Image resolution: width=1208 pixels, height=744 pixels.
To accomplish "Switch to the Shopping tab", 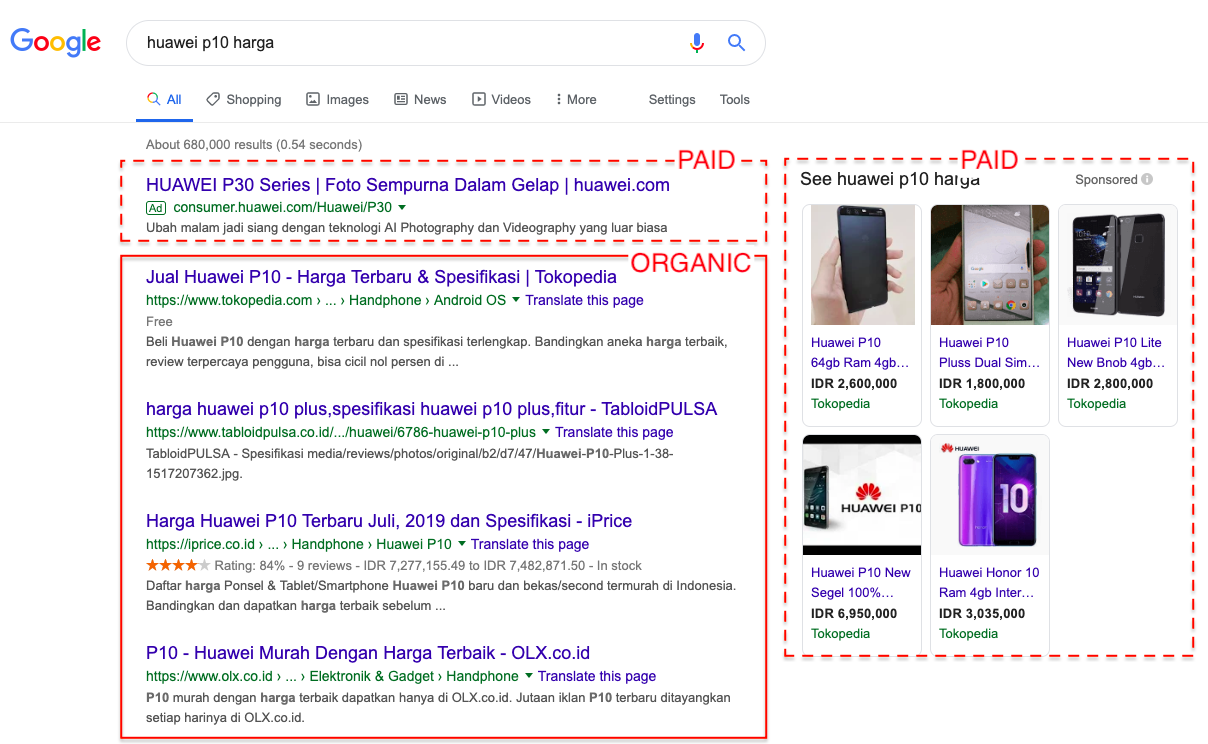I will point(244,100).
